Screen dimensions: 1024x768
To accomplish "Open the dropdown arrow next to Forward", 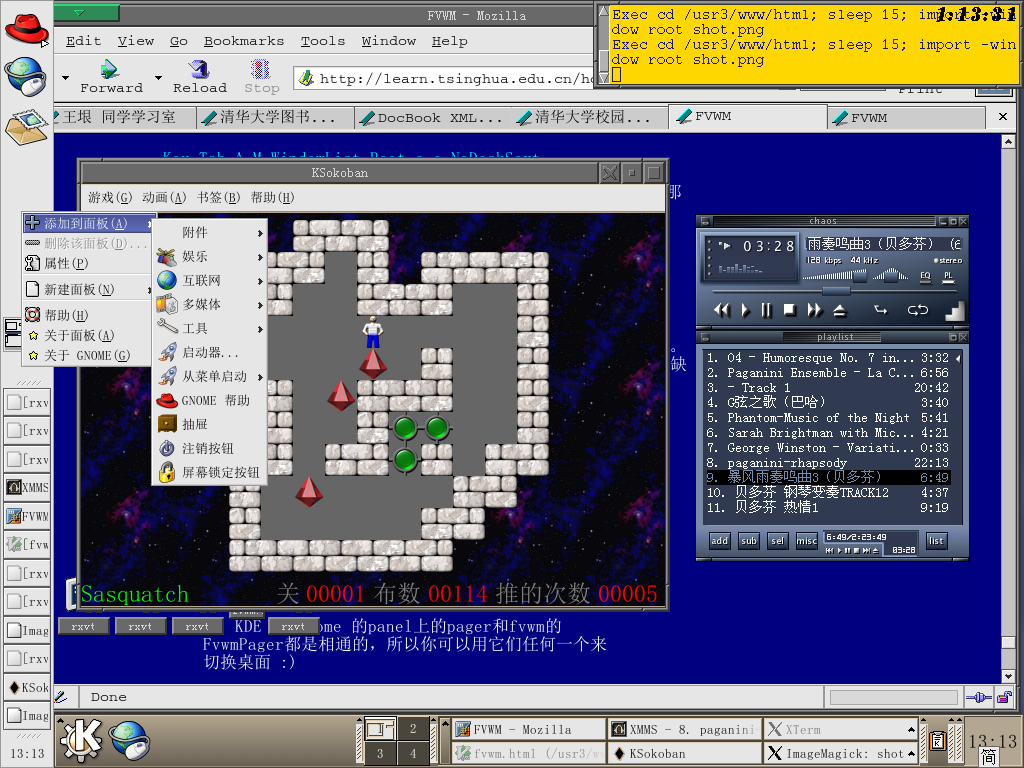I will pos(158,78).
